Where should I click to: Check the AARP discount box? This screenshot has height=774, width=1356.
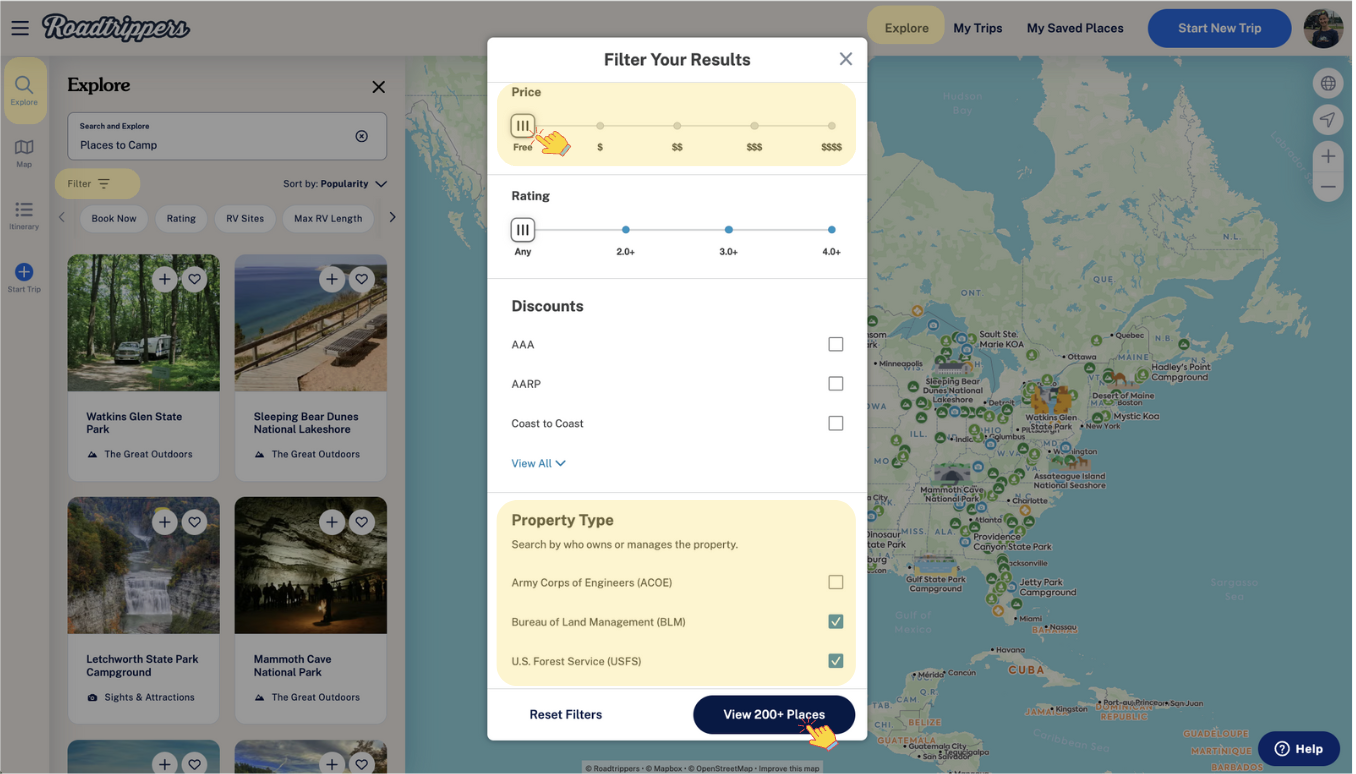tap(836, 383)
